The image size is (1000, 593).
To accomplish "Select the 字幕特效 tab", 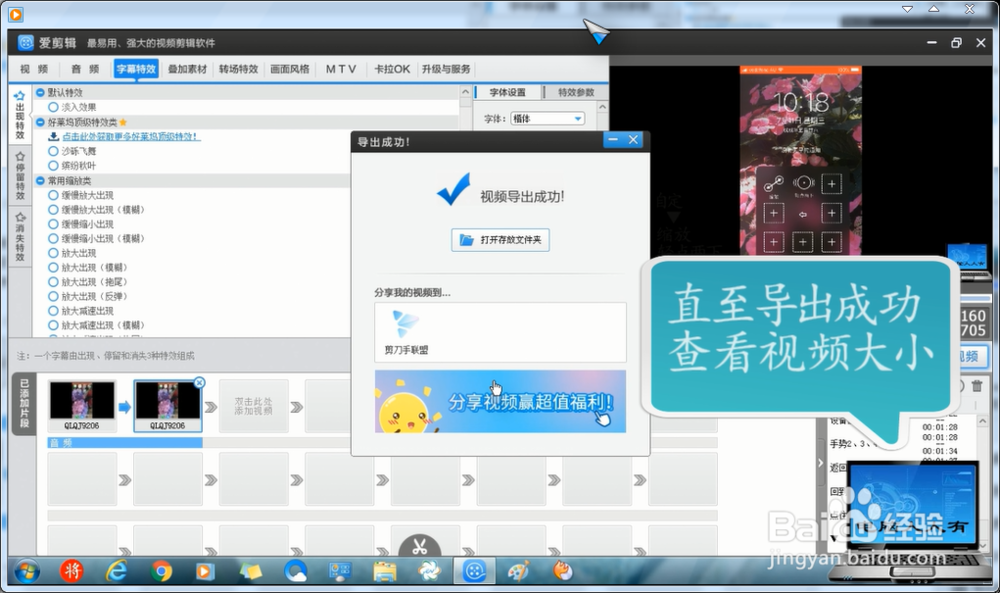I will coord(136,69).
